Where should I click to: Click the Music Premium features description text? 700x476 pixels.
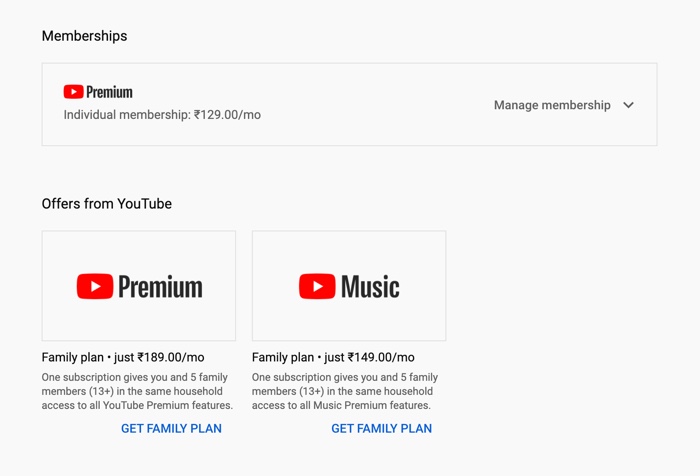345,391
